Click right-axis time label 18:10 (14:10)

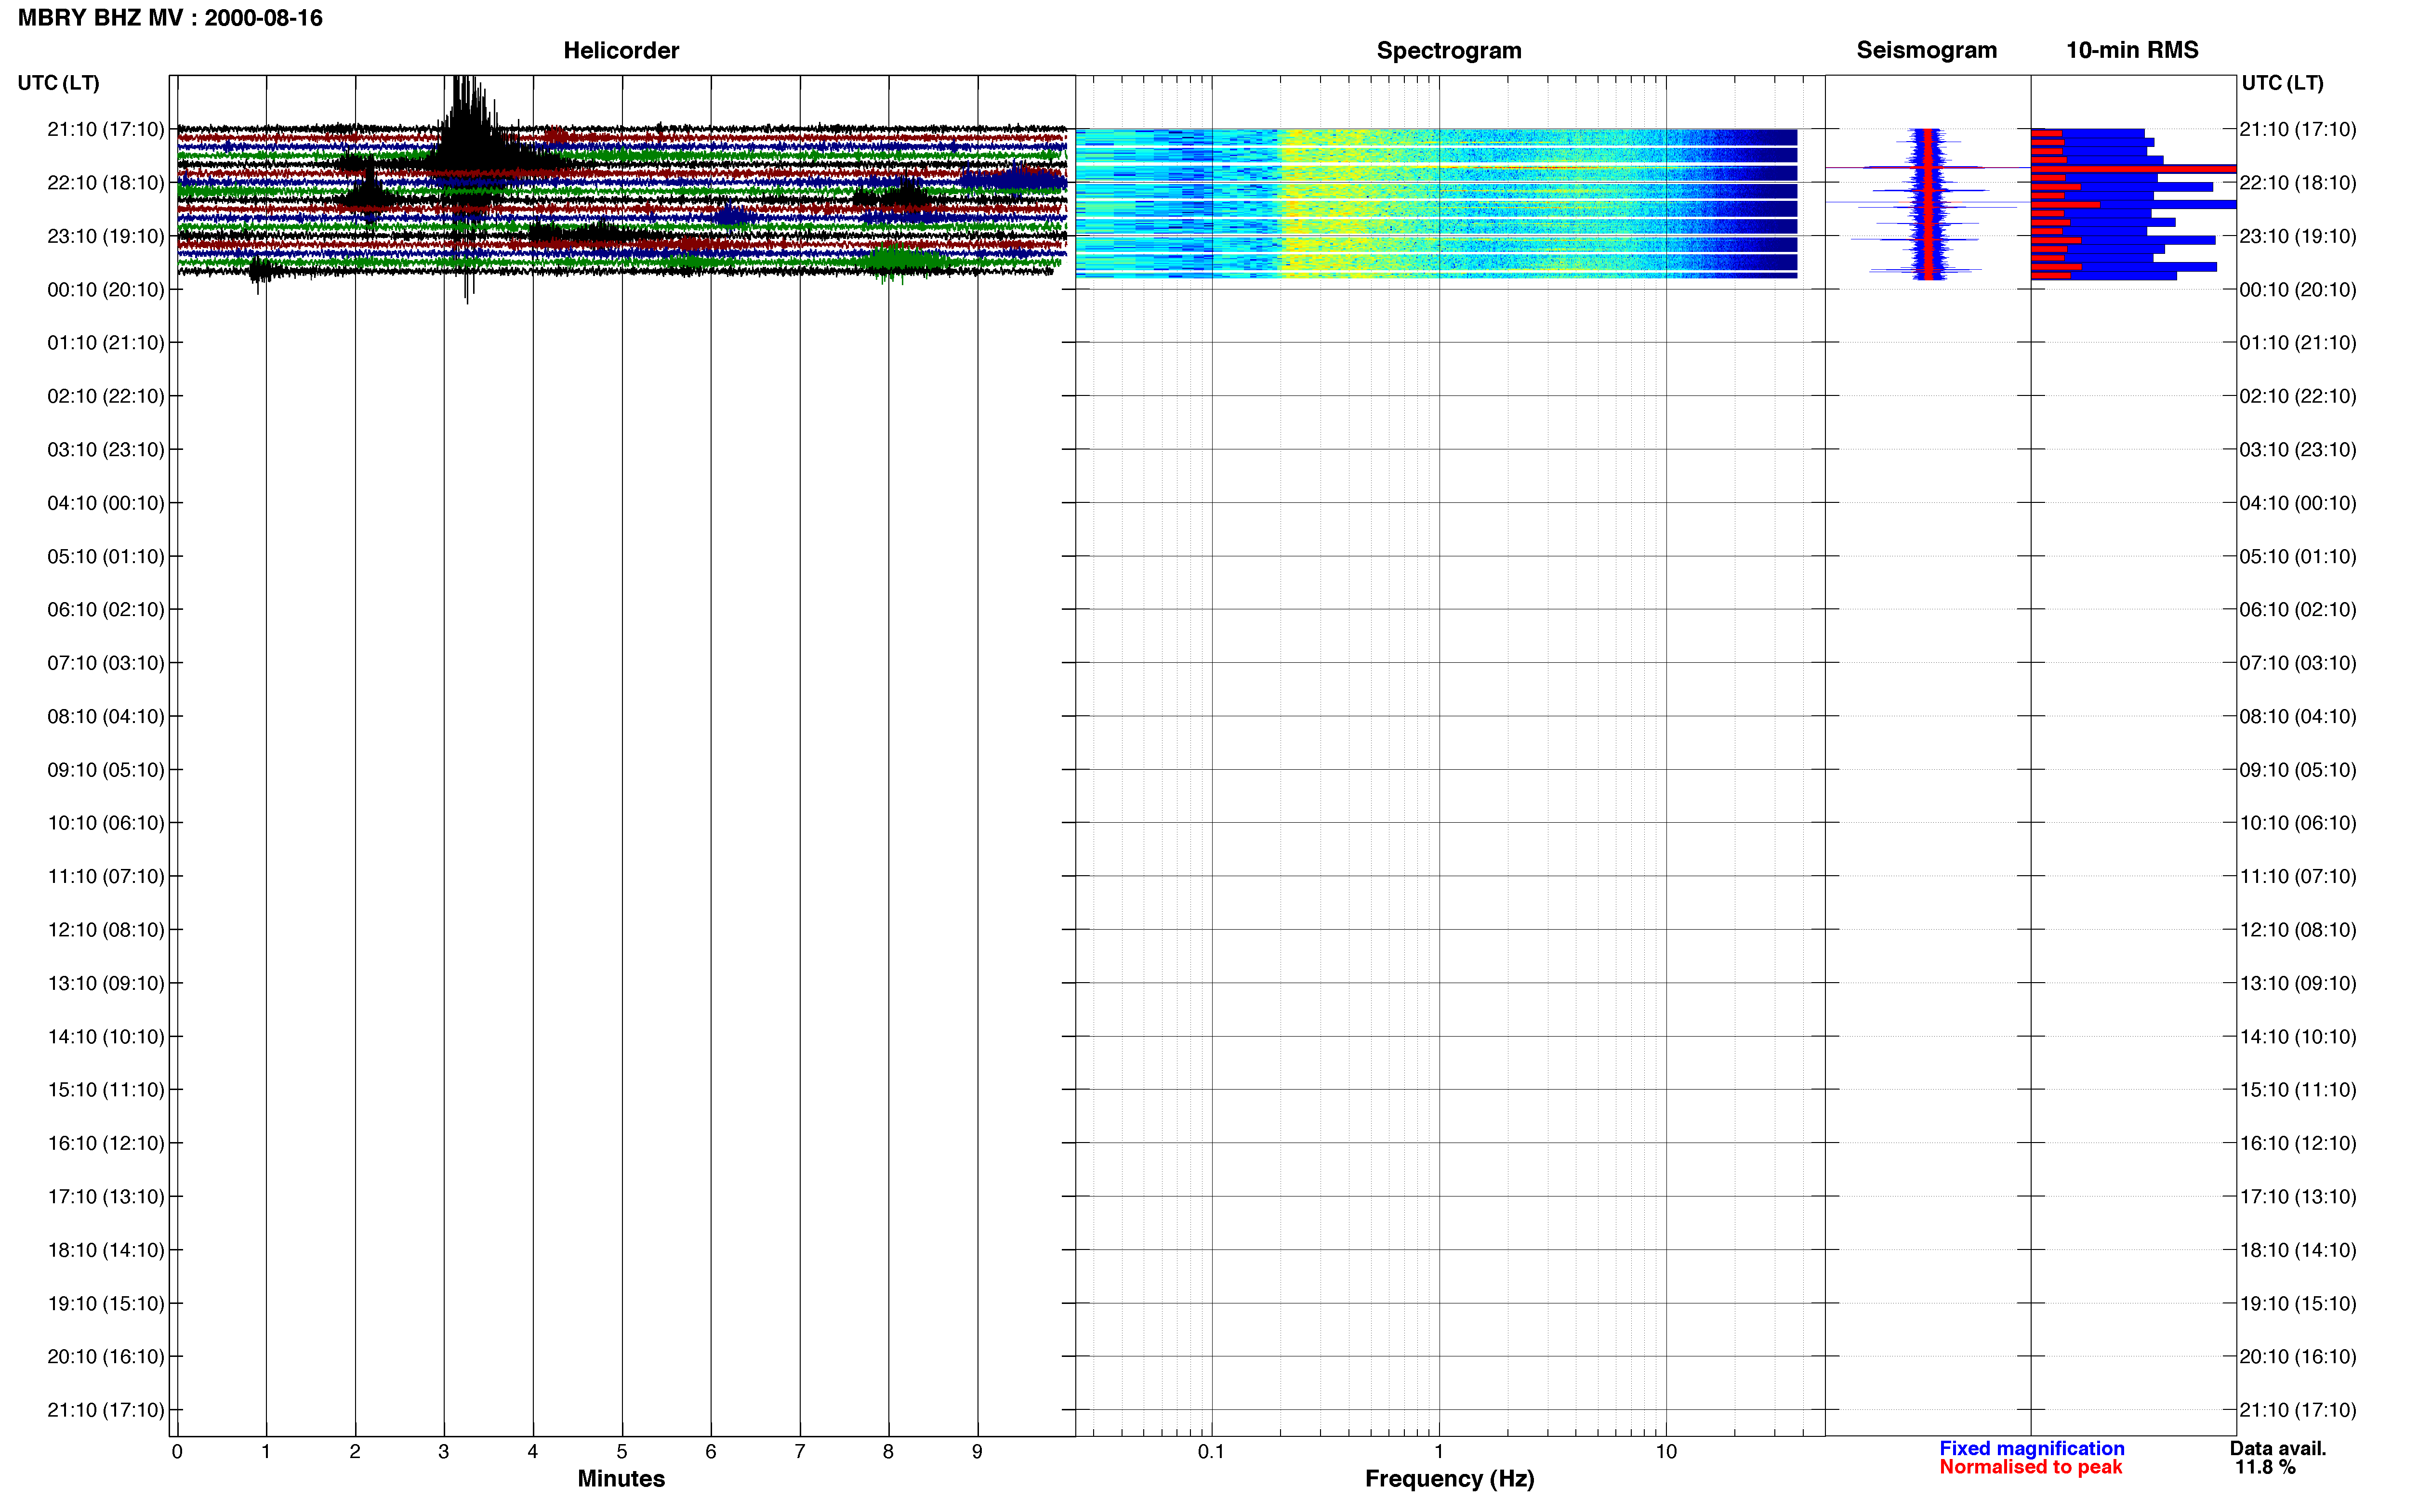pos(2298,1250)
